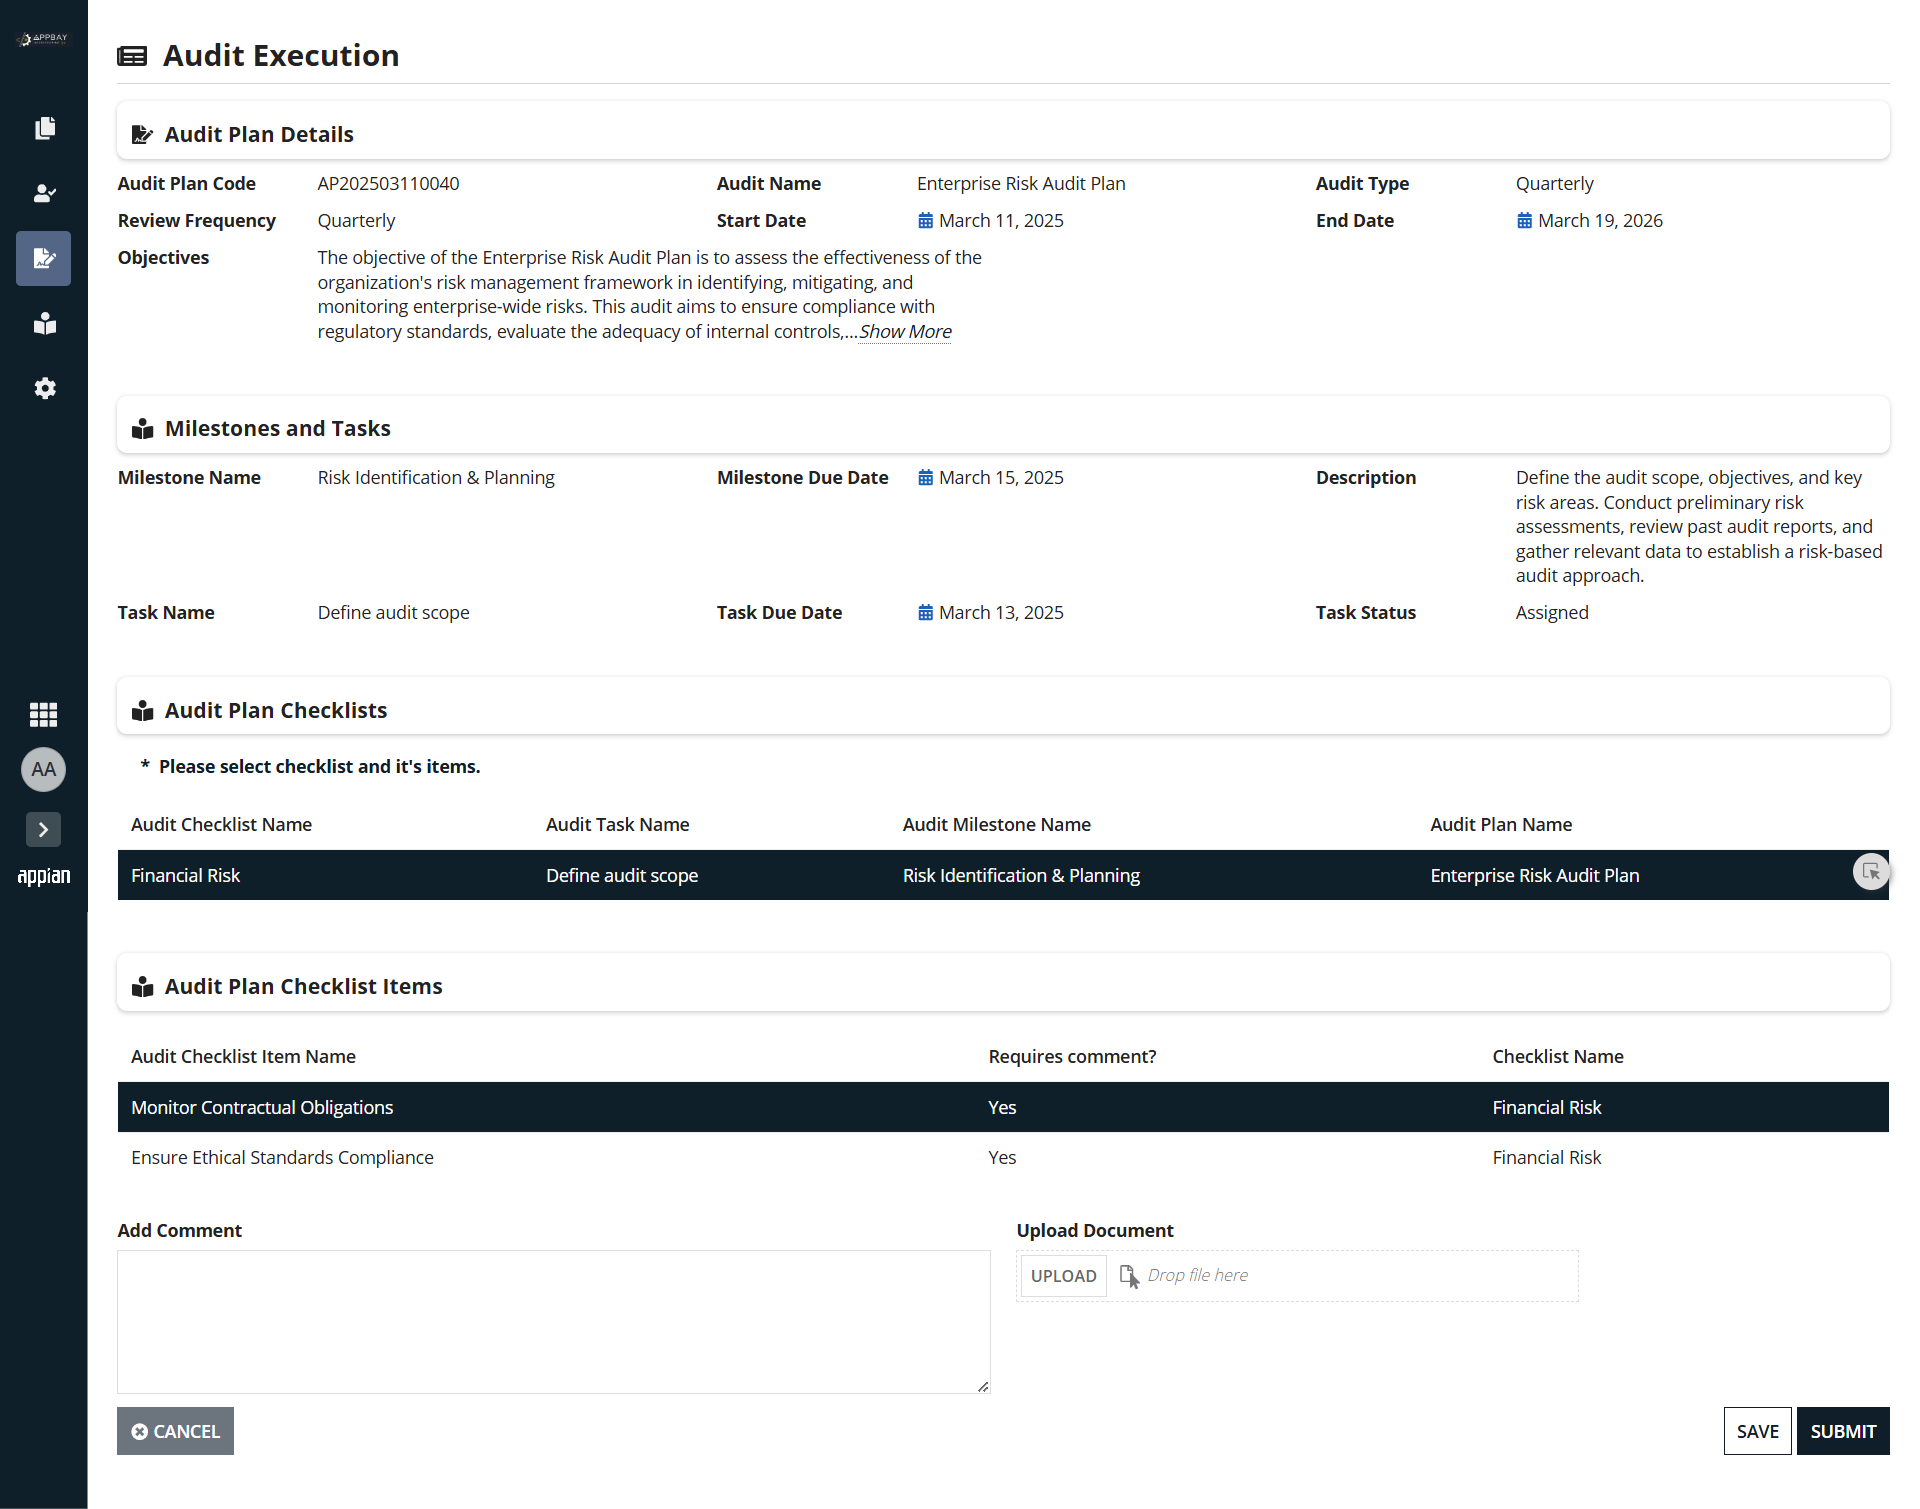Screen dimensions: 1920x1509
Task: Click into the Add Comment text area
Action: (x=554, y=1321)
